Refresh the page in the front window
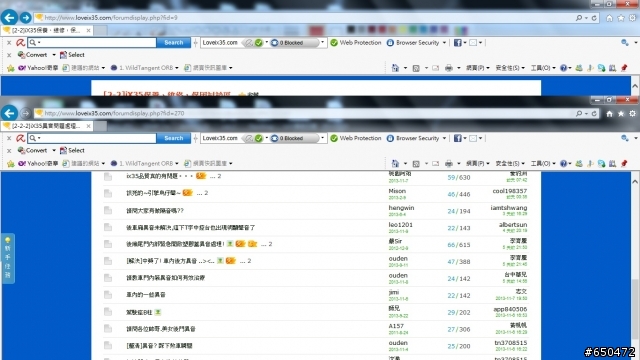This screenshot has width=640, height=360. click(594, 113)
